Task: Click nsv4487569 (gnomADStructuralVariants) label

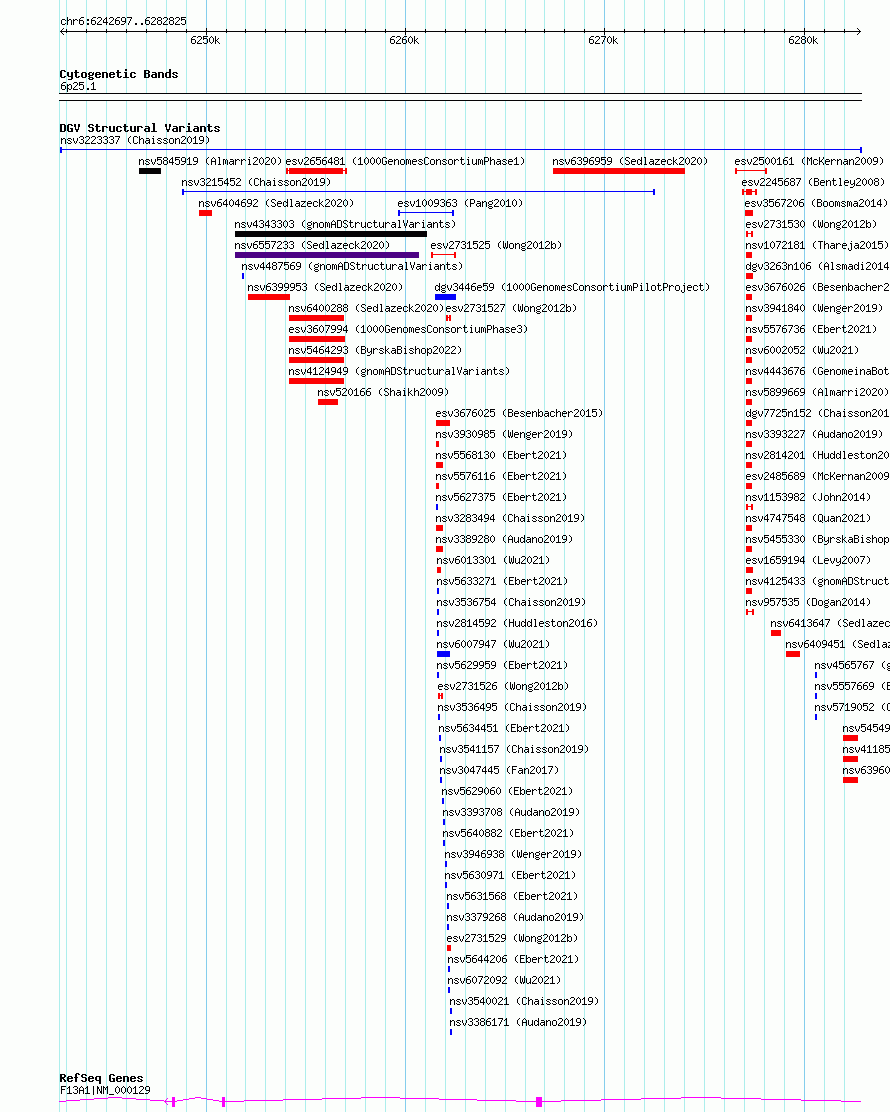Action: [x=352, y=267]
